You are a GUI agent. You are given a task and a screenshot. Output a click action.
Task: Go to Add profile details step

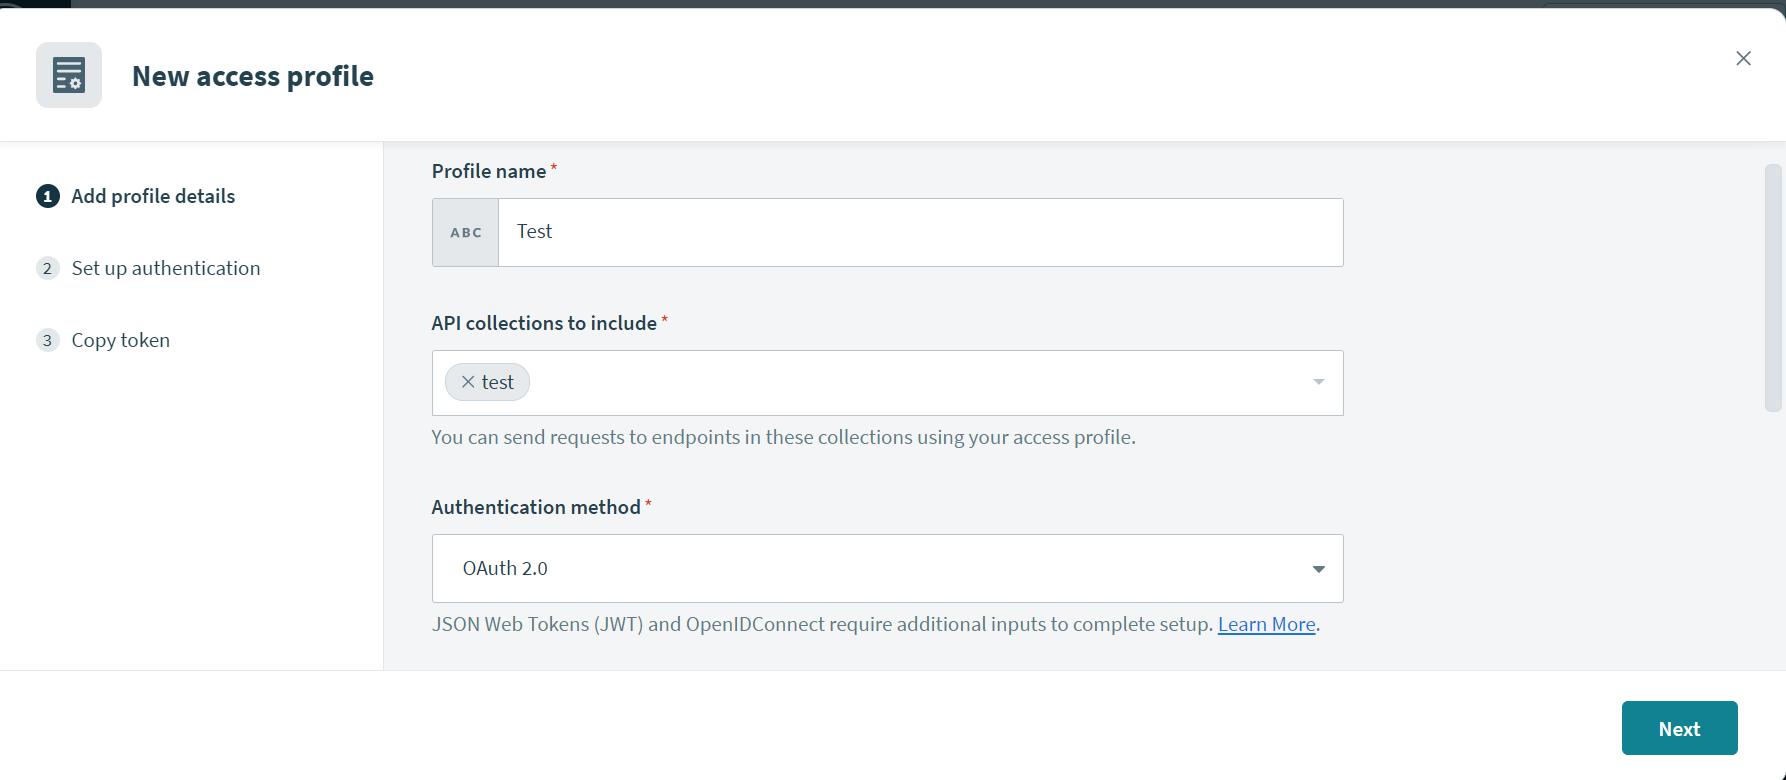tap(153, 196)
